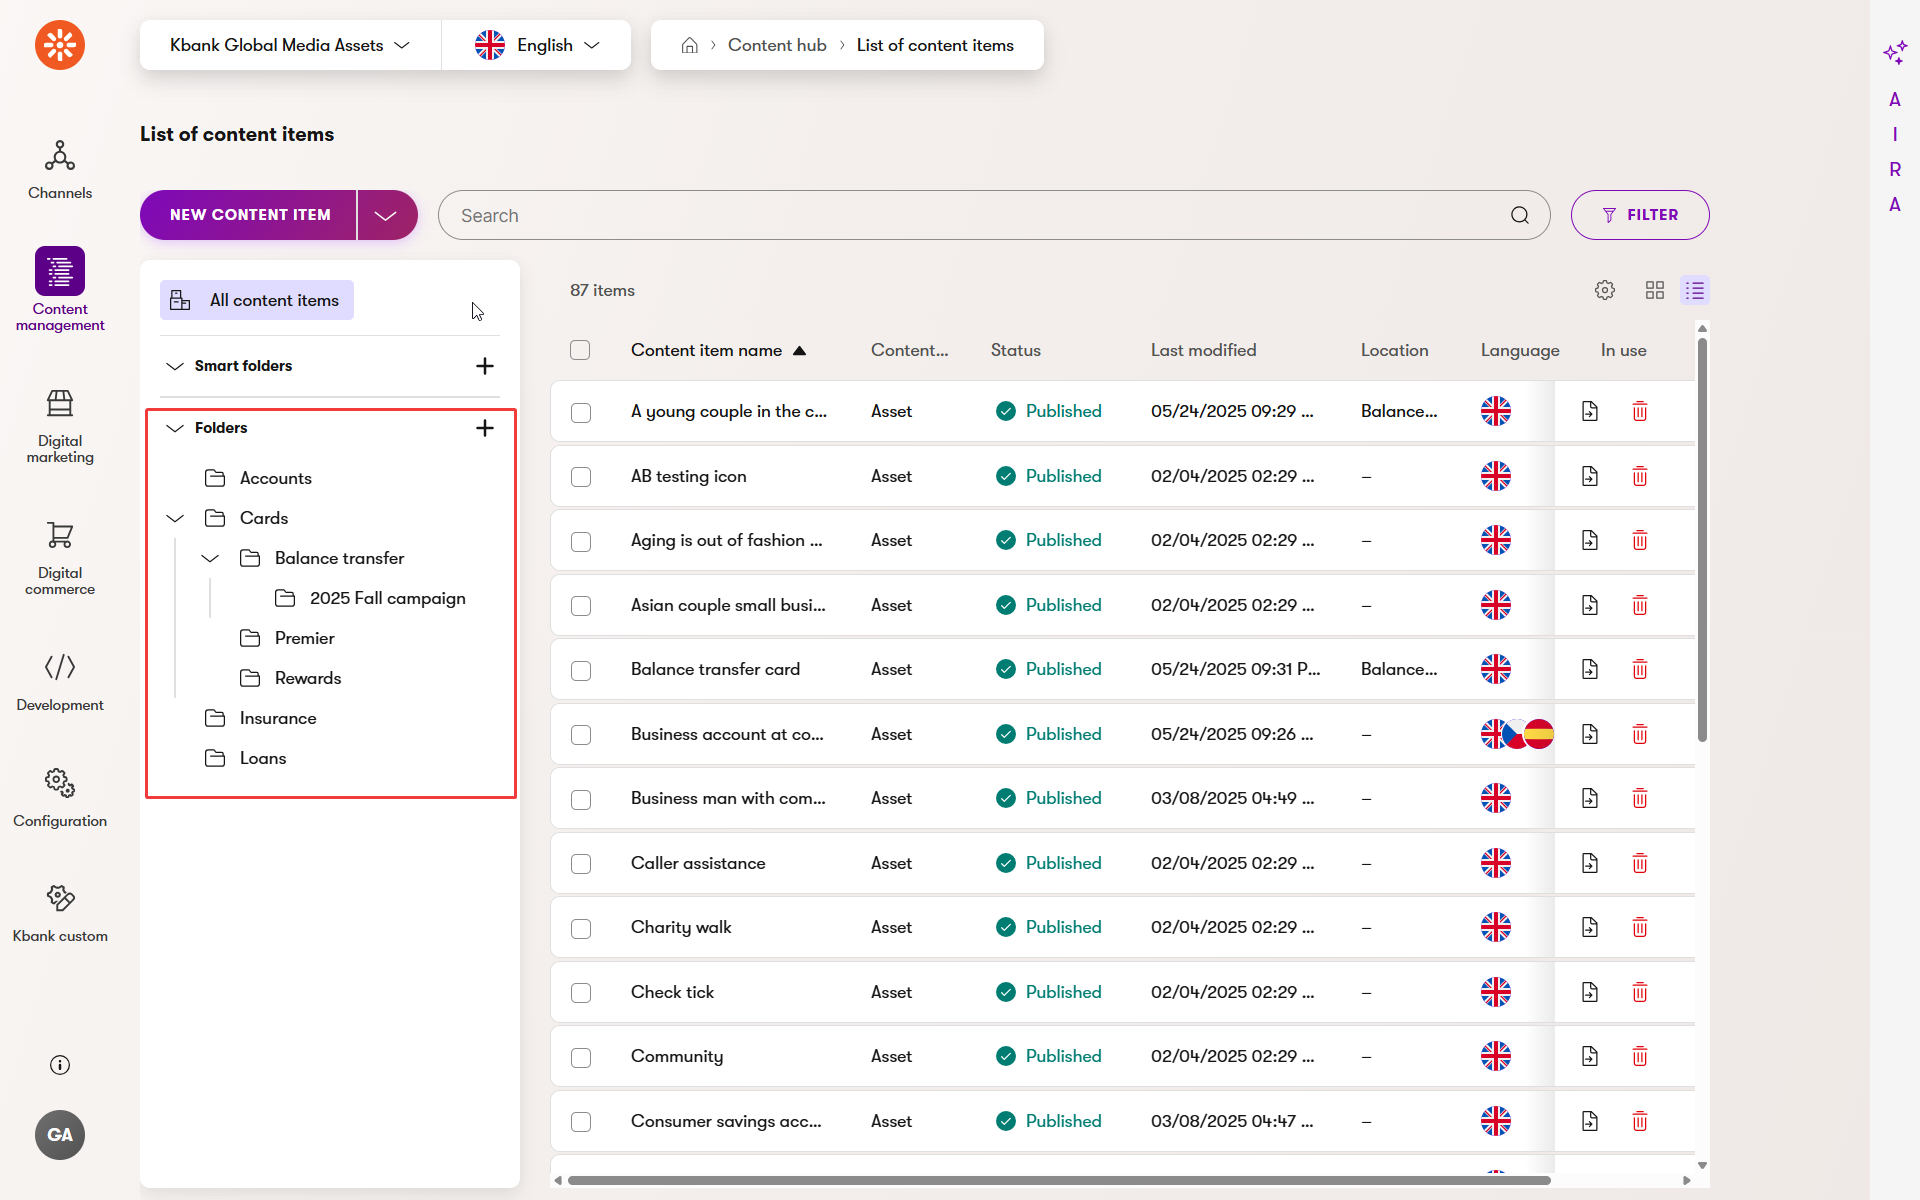Click the search magnifier icon
The image size is (1920, 1200).
pyautogui.click(x=1520, y=215)
